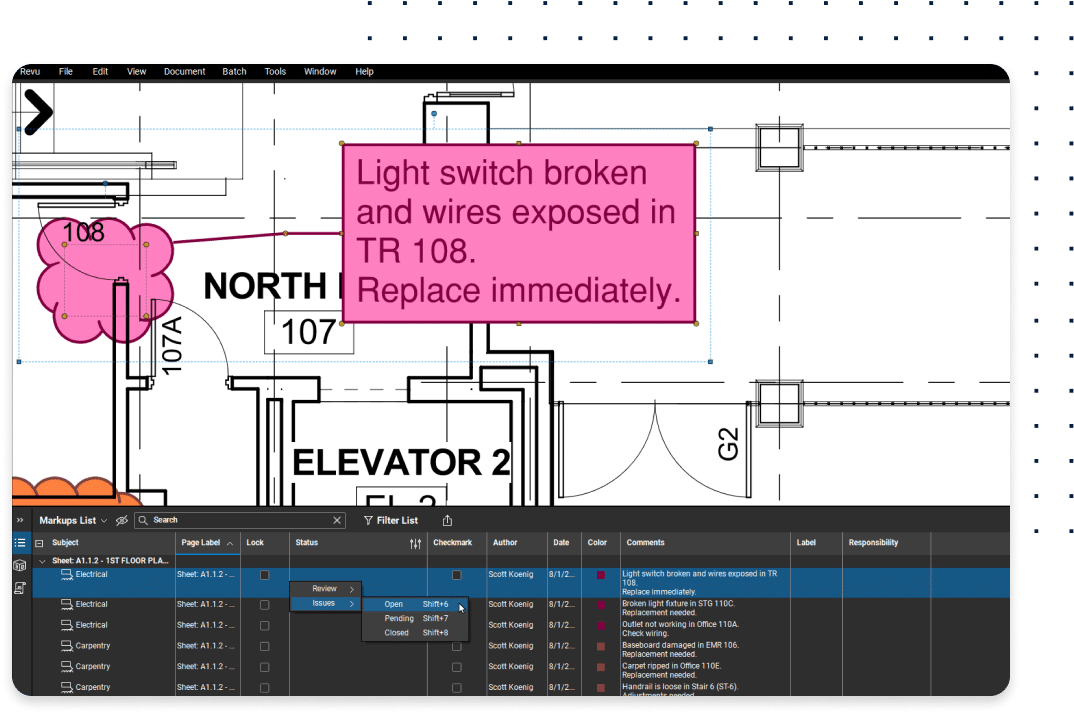
Task: Clear the markups search with X
Action: tap(337, 520)
